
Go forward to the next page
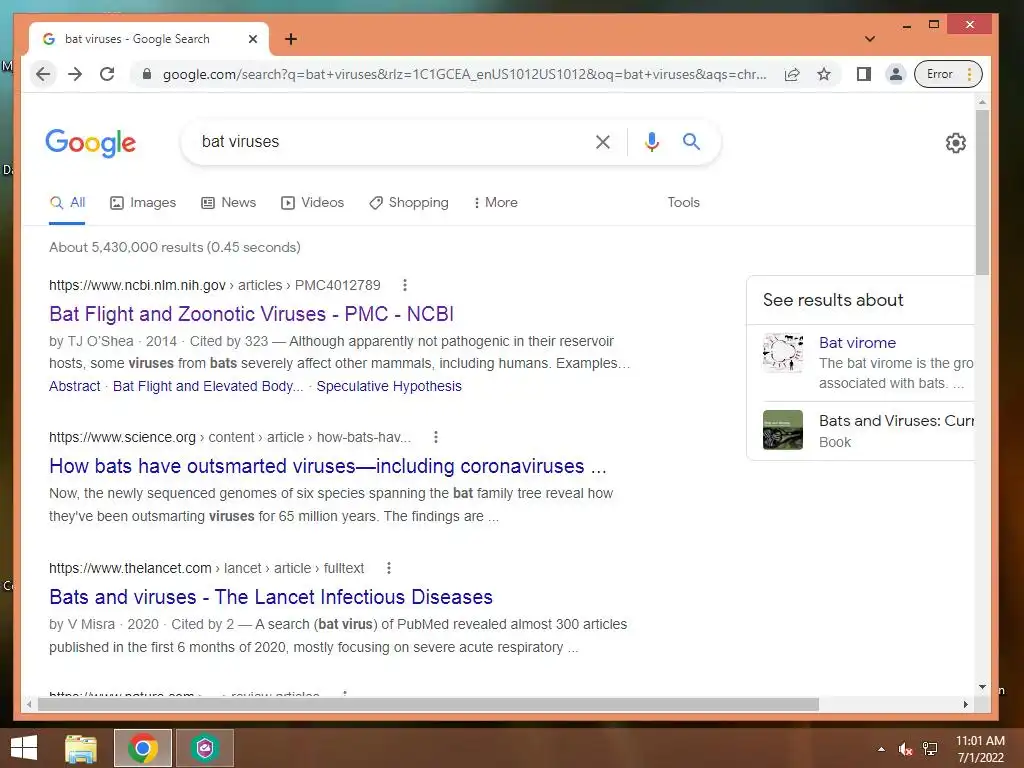(75, 74)
